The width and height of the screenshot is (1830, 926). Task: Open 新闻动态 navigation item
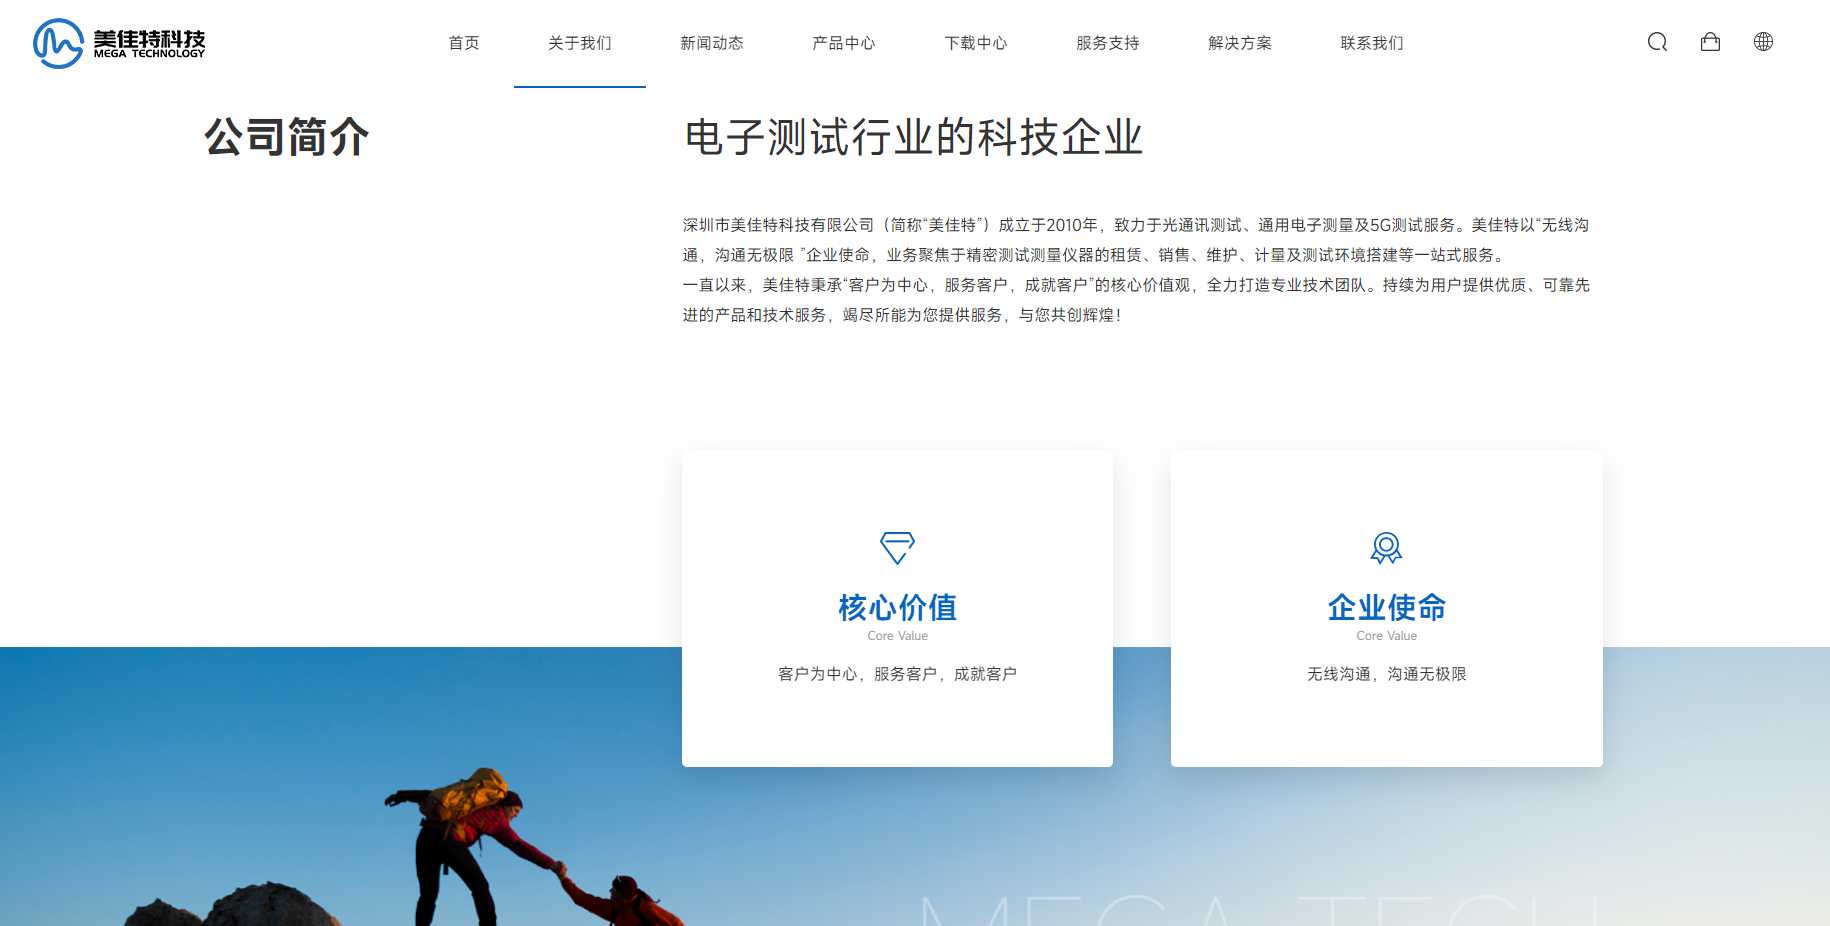coord(711,43)
